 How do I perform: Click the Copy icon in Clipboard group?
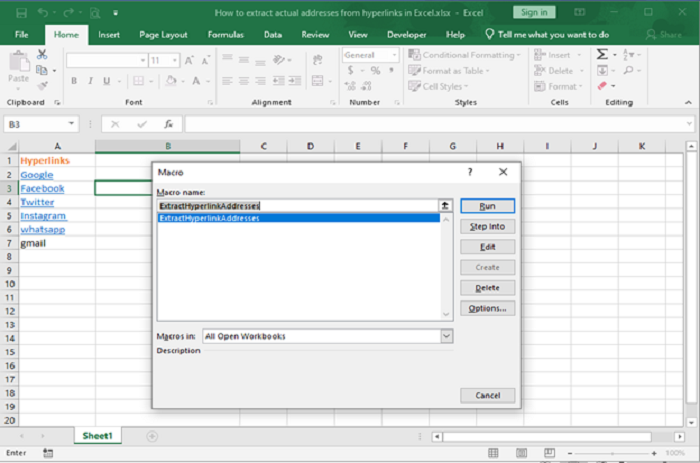click(x=42, y=70)
